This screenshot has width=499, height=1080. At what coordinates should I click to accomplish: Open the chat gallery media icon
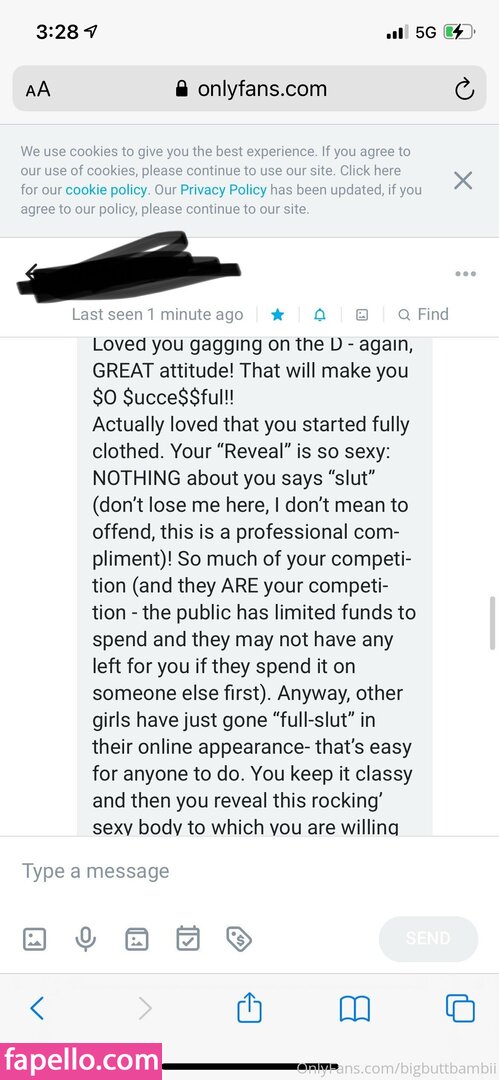click(x=362, y=315)
